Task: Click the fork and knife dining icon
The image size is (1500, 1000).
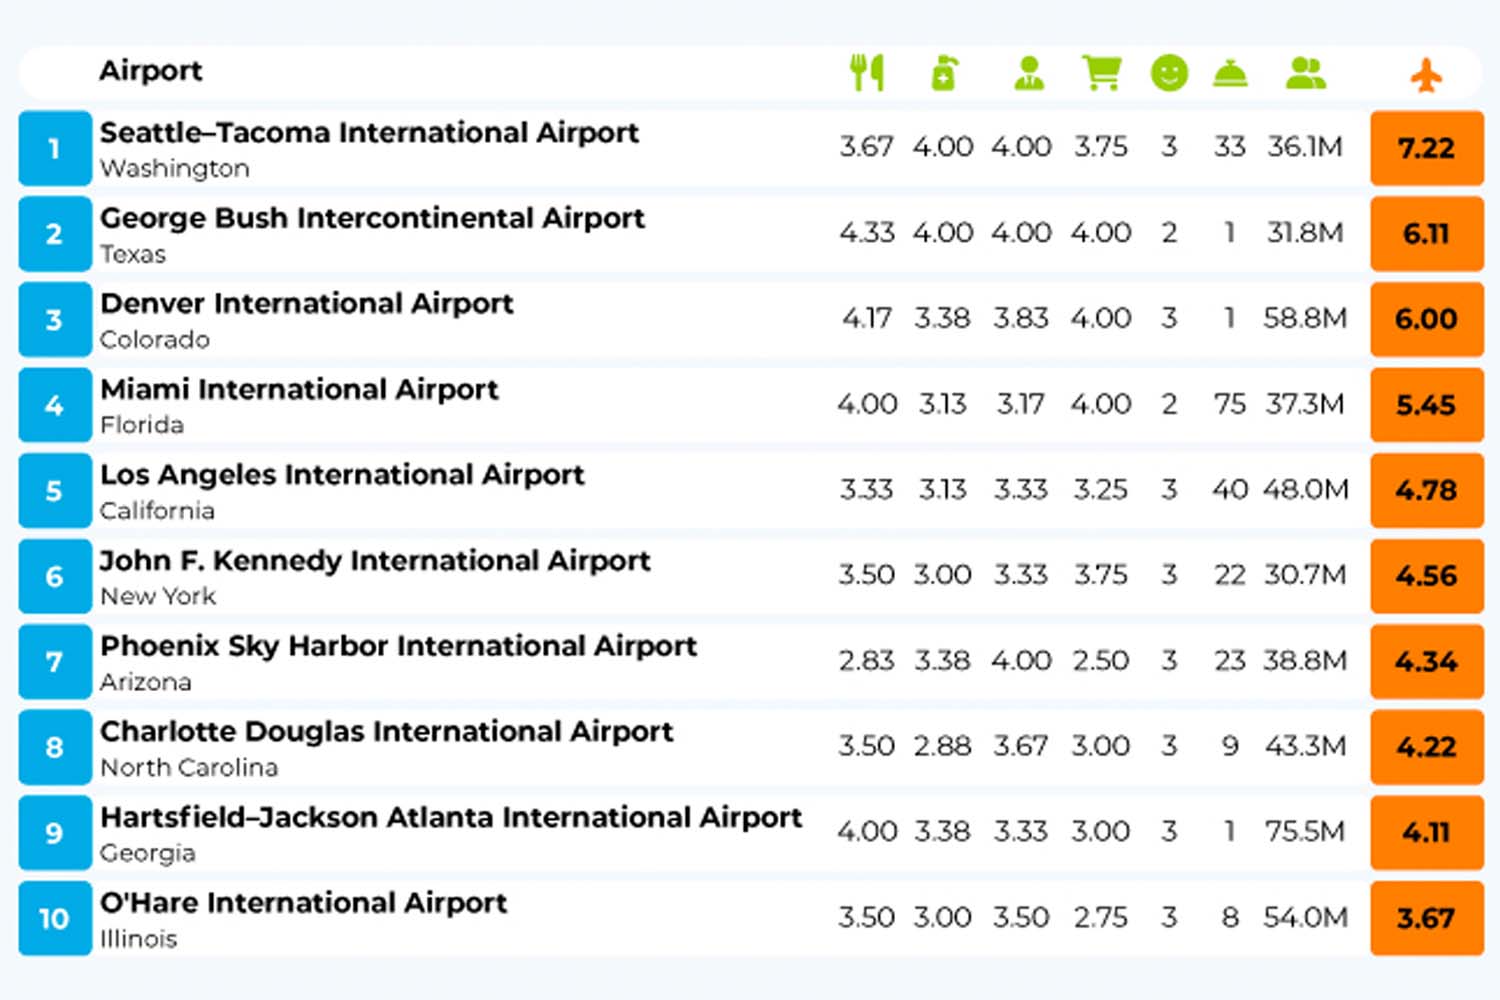Action: coord(867,73)
